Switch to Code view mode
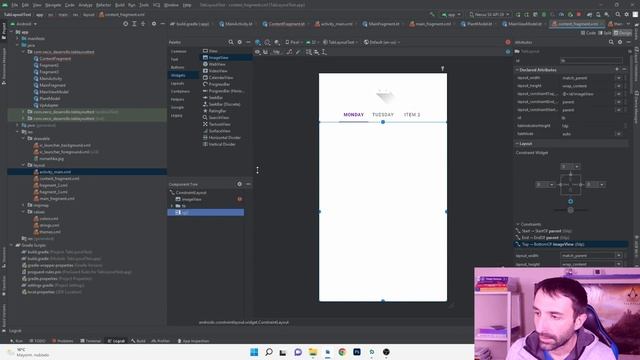 point(588,33)
